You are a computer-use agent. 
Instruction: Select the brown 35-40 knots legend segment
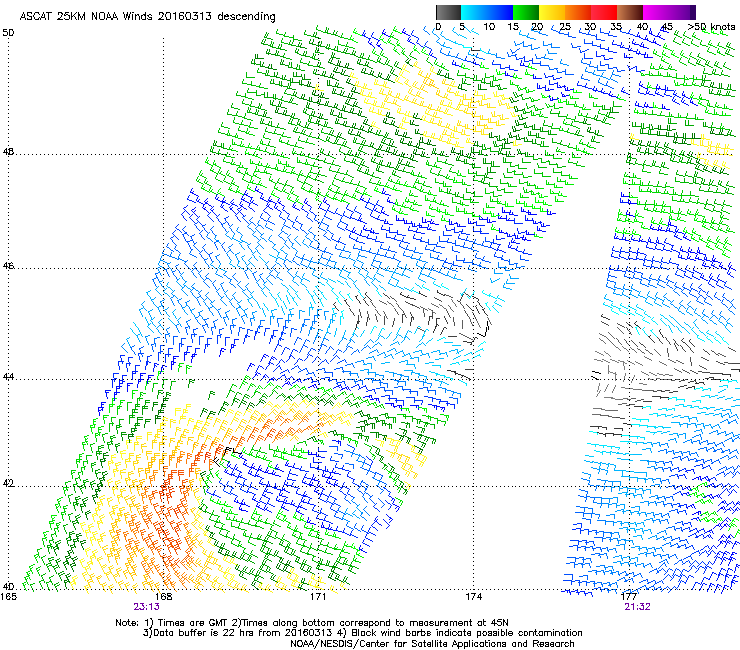tap(630, 12)
